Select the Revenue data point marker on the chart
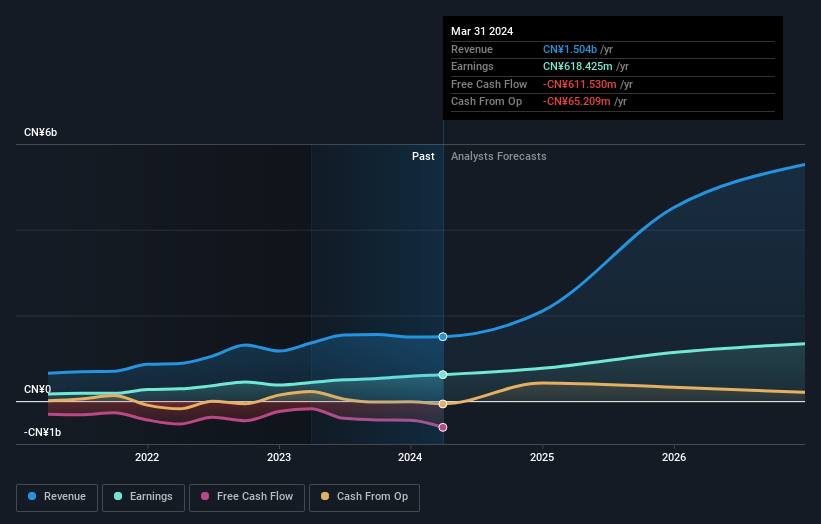 [443, 337]
